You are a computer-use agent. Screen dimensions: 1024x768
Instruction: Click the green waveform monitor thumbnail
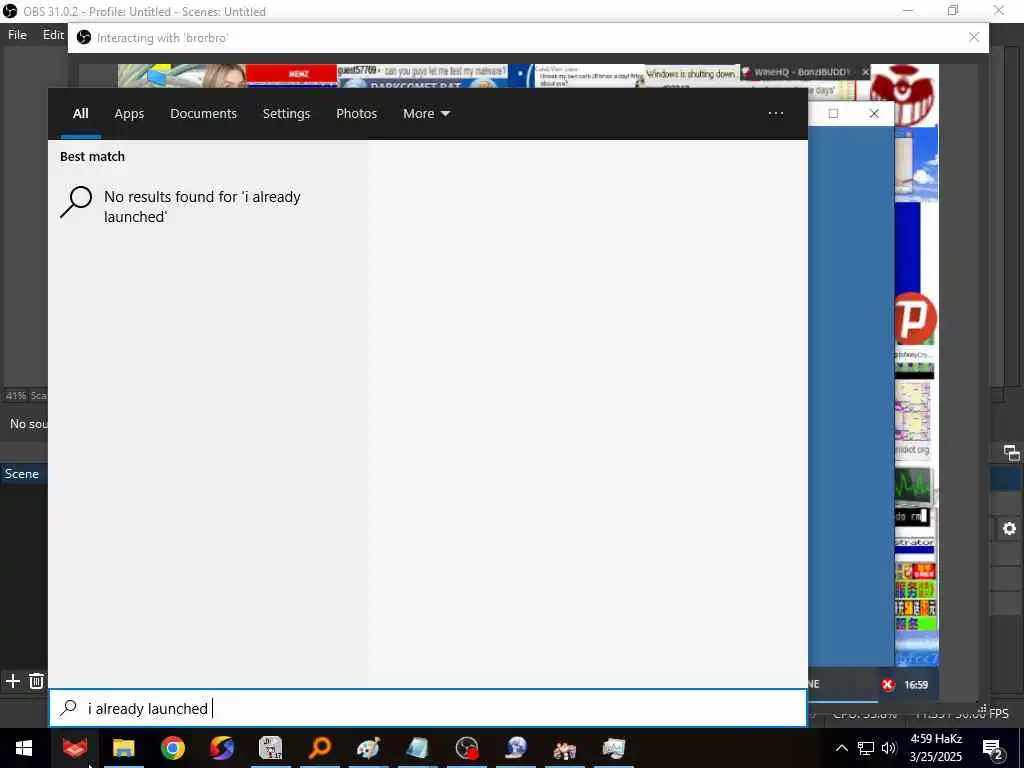(914, 486)
